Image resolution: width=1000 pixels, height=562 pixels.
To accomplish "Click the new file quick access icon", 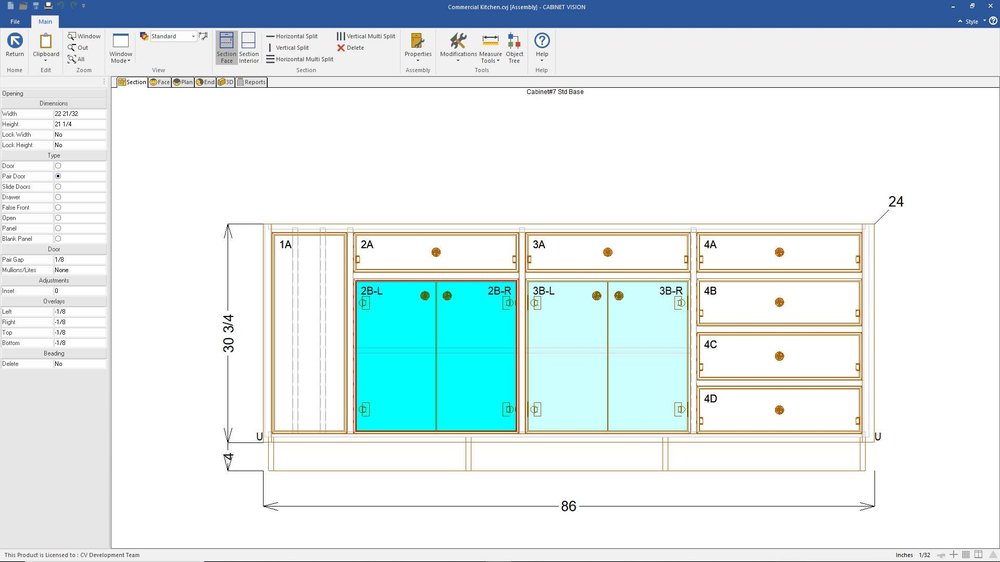I will pos(11,6).
